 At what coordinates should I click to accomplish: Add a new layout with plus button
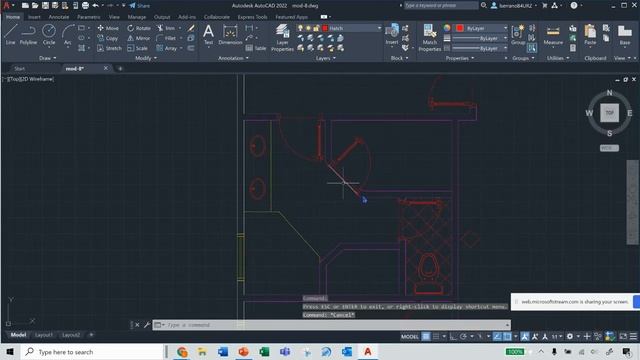tap(91, 335)
